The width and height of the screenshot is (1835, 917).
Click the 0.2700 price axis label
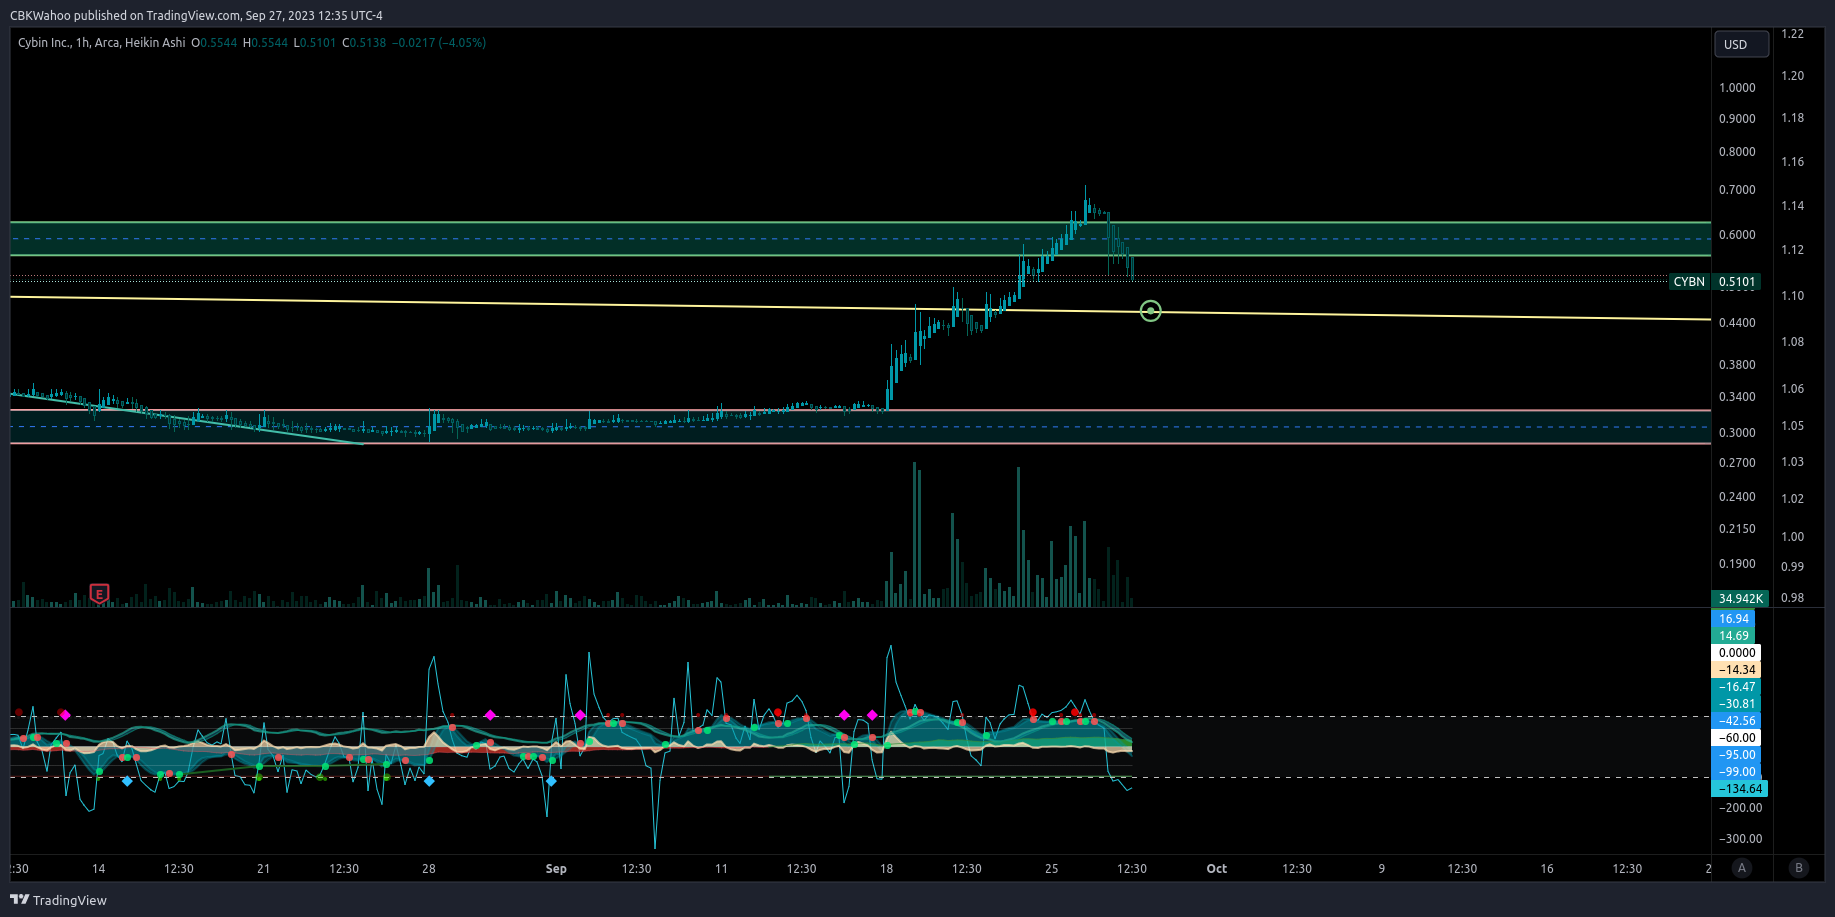(x=1737, y=463)
